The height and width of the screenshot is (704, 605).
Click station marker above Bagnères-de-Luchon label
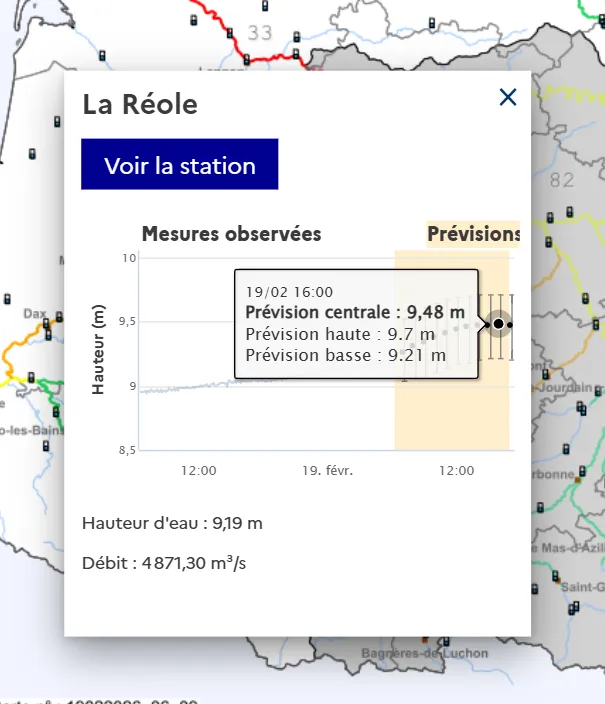click(x=425, y=638)
